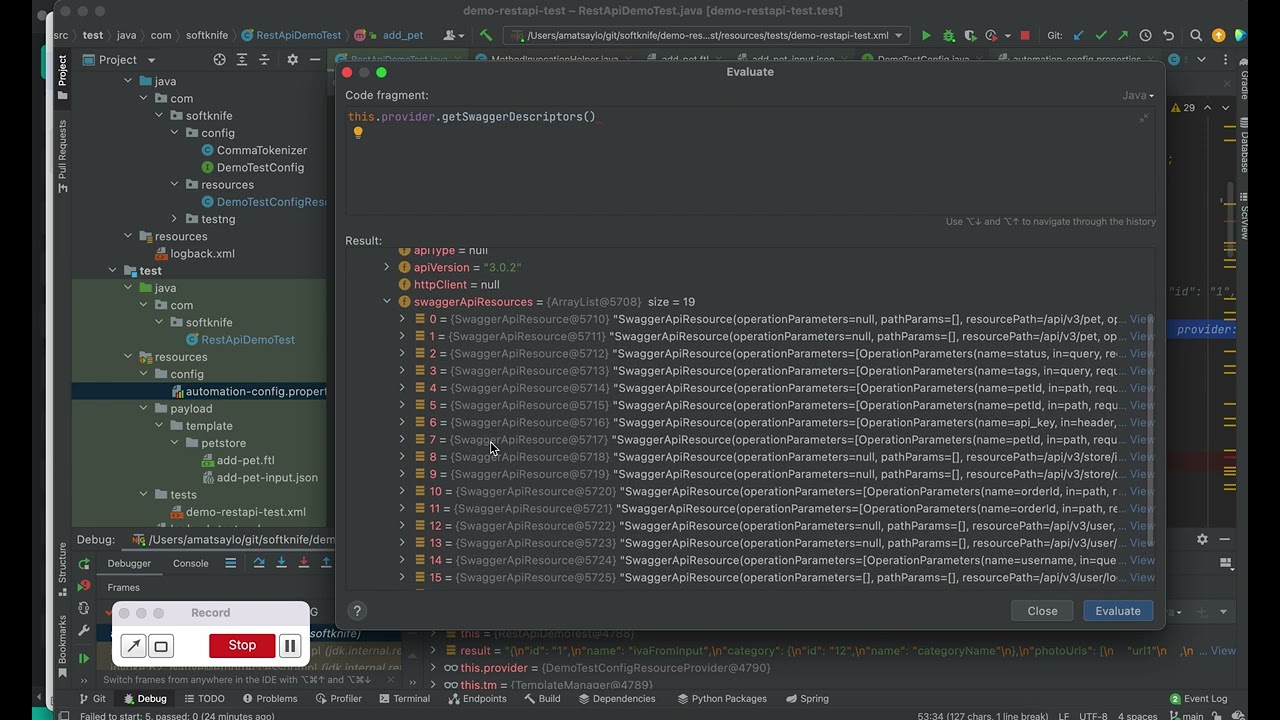Expand the result variable in debugger
The width and height of the screenshot is (1280, 720).
(x=434, y=651)
